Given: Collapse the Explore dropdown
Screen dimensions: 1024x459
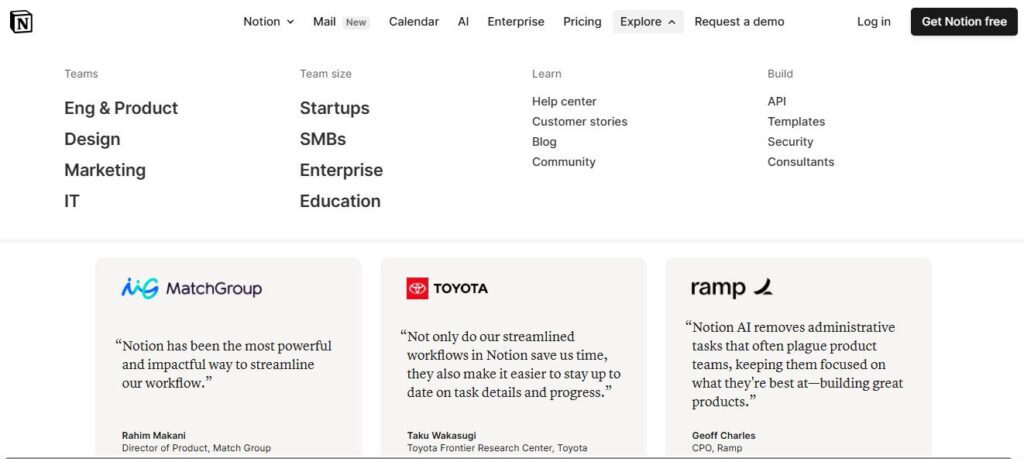Looking at the screenshot, I should (x=648, y=22).
